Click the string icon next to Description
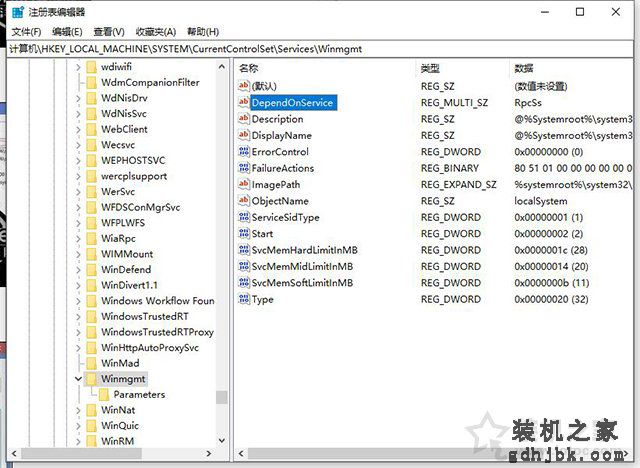640x468 pixels. (244, 118)
